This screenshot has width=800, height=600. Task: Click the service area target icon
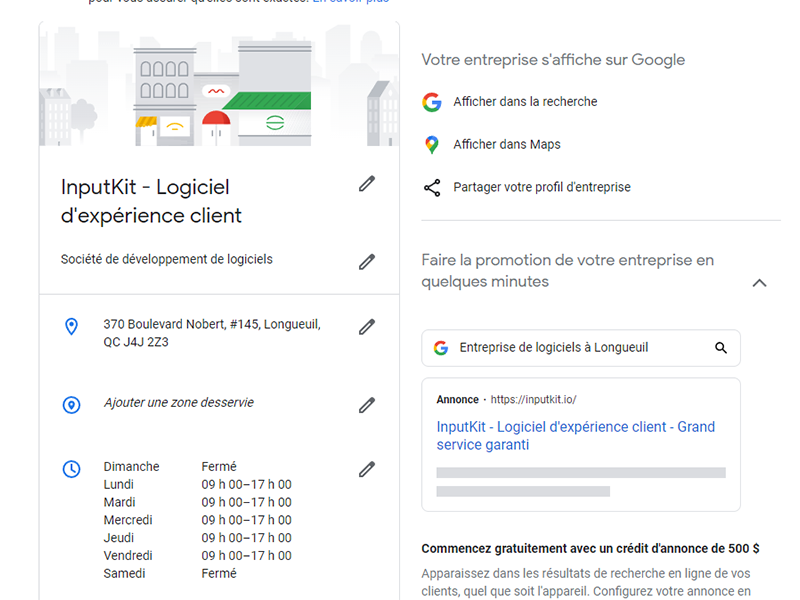pyautogui.click(x=71, y=405)
